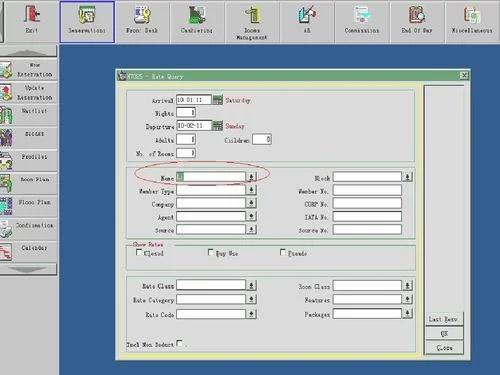500x375 pixels.
Task: Select Update Reservation in the sidebar
Action: (28, 93)
